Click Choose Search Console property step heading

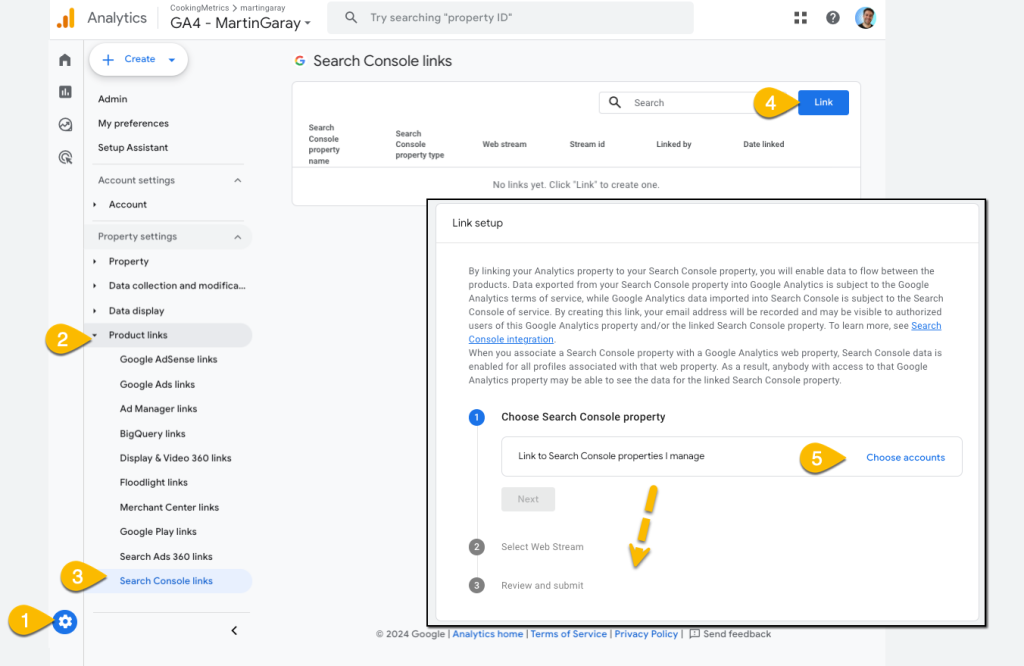pyautogui.click(x=583, y=417)
